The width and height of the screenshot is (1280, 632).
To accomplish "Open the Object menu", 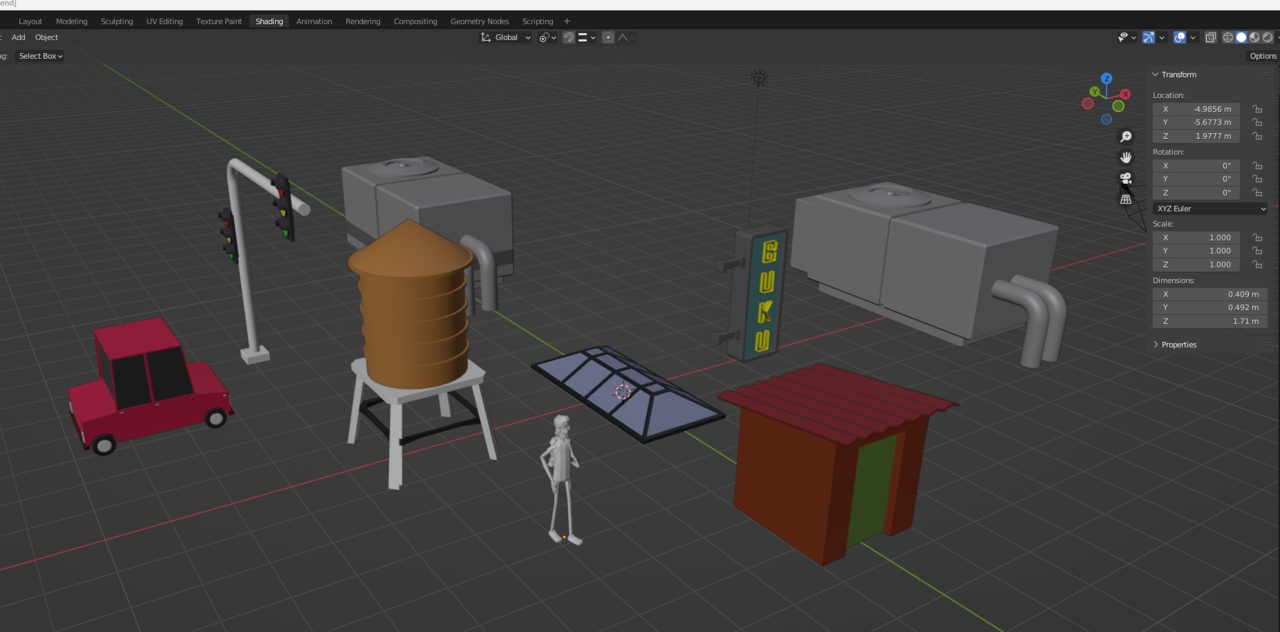I will point(47,37).
